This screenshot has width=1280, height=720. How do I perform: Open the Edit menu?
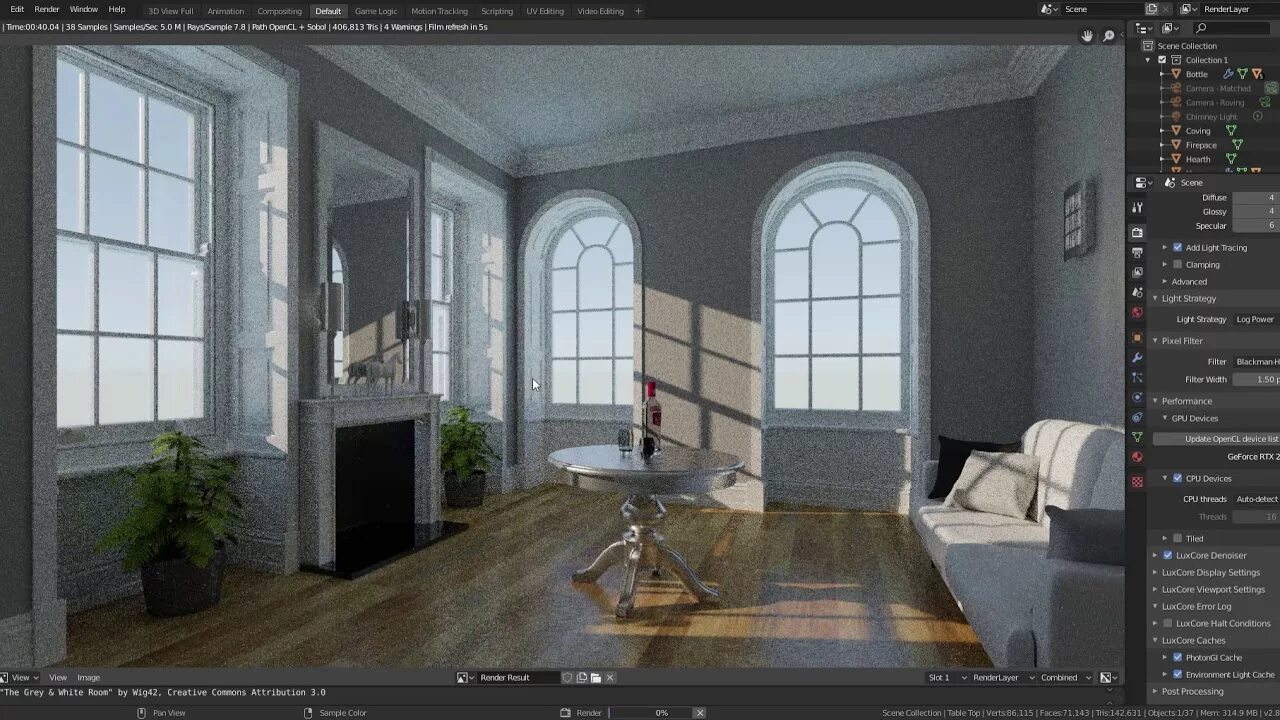coord(17,9)
